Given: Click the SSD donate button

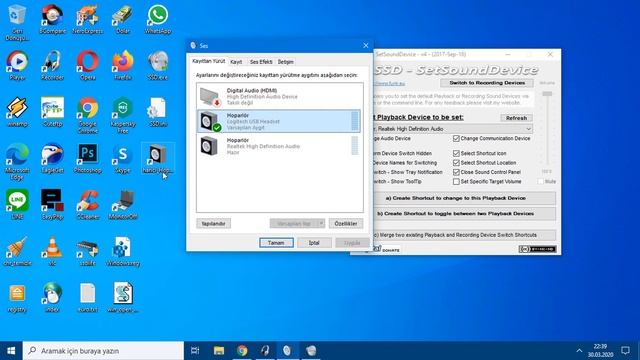Looking at the screenshot, I should point(387,249).
